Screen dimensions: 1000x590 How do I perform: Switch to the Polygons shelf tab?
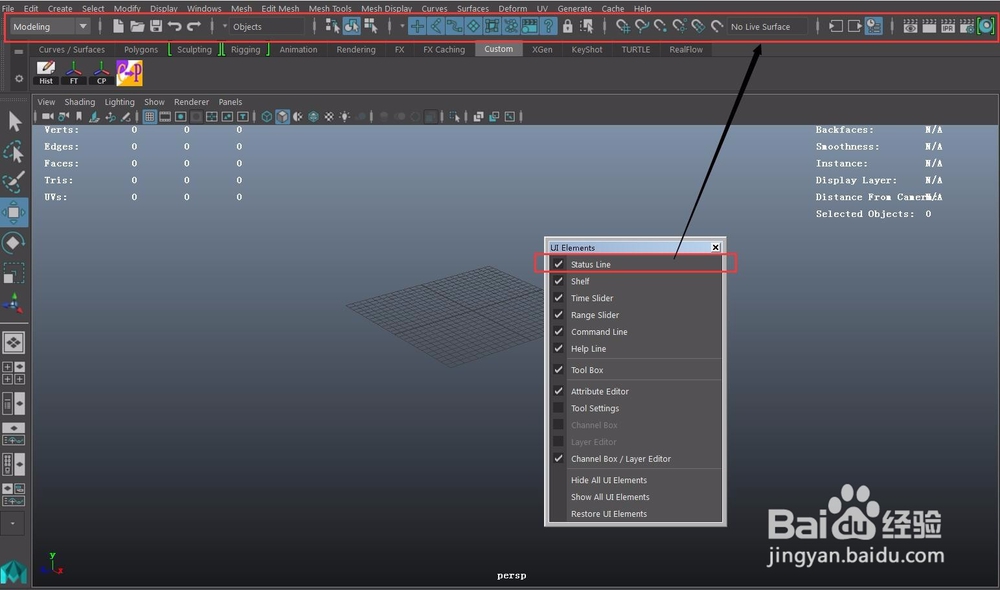click(141, 49)
